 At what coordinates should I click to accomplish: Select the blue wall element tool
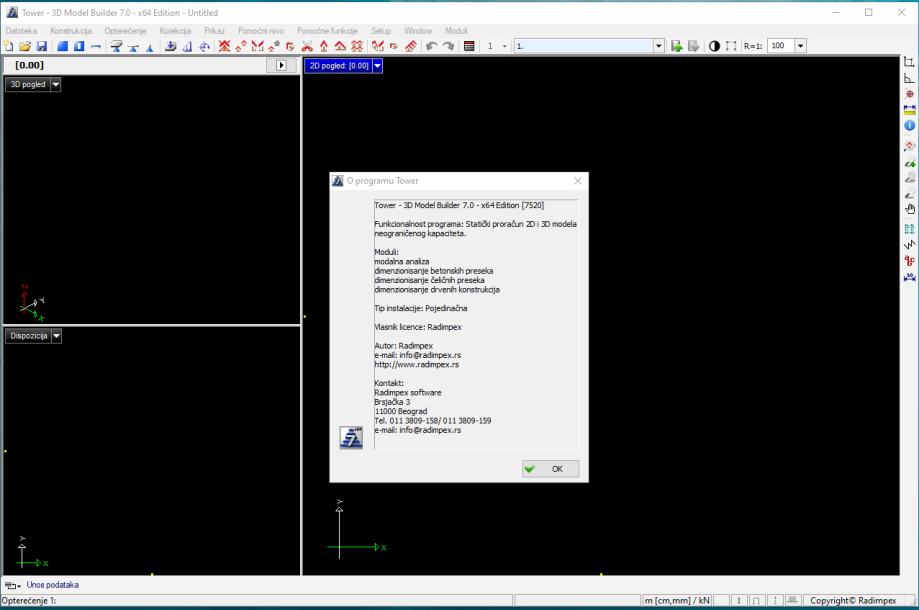[79, 46]
